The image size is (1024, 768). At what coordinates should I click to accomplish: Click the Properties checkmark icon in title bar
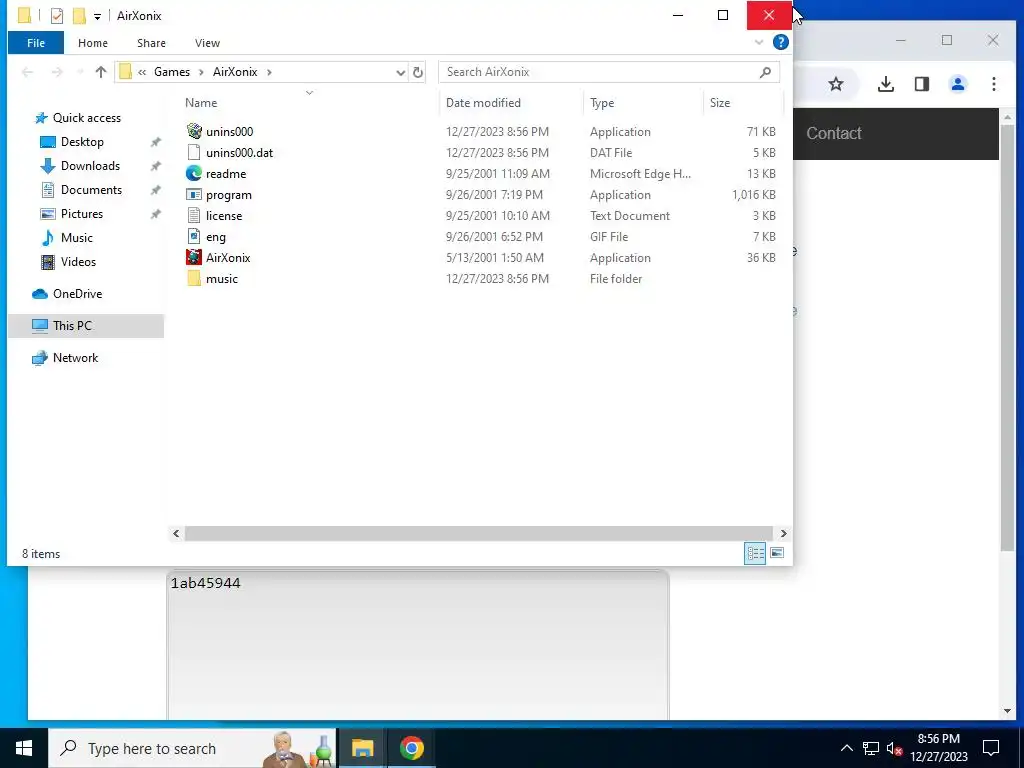(57, 15)
